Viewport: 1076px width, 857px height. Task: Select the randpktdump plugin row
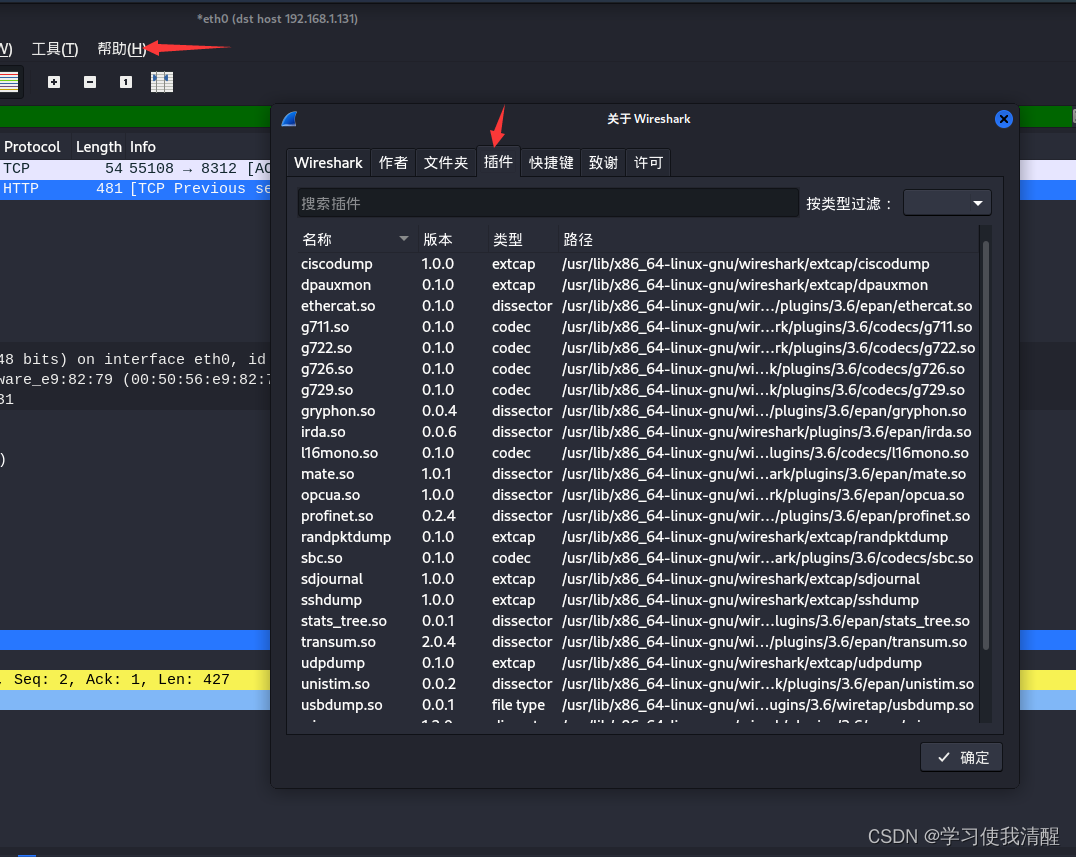[638, 537]
